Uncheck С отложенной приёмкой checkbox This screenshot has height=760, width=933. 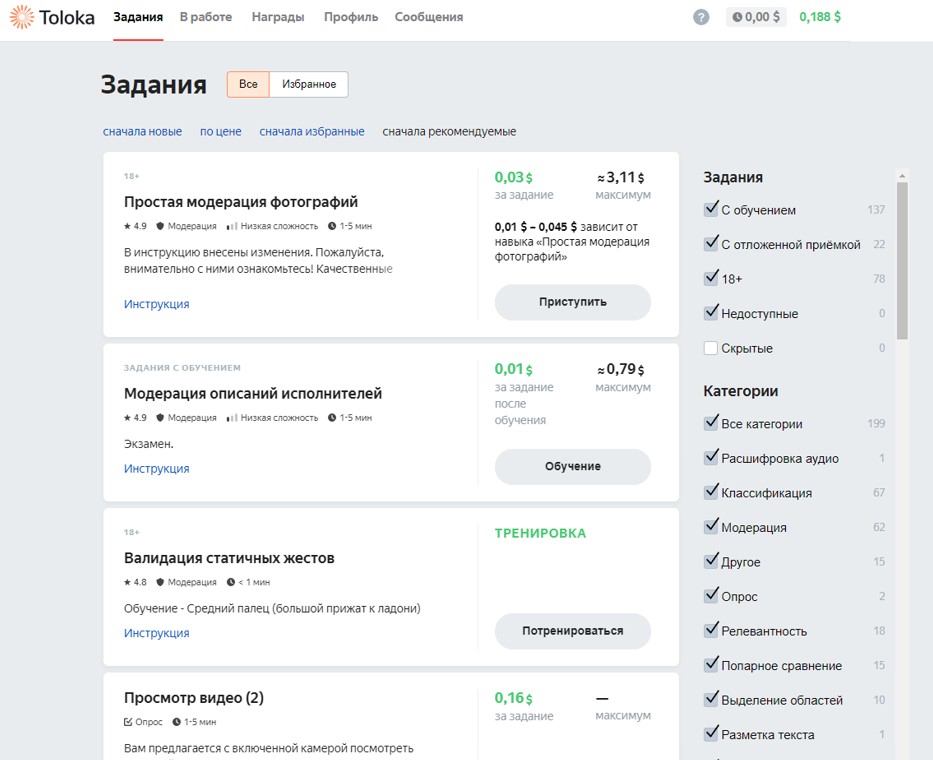pos(711,244)
